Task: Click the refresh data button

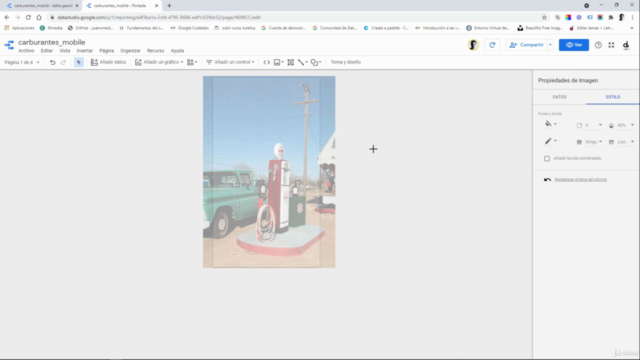Action: [492, 45]
